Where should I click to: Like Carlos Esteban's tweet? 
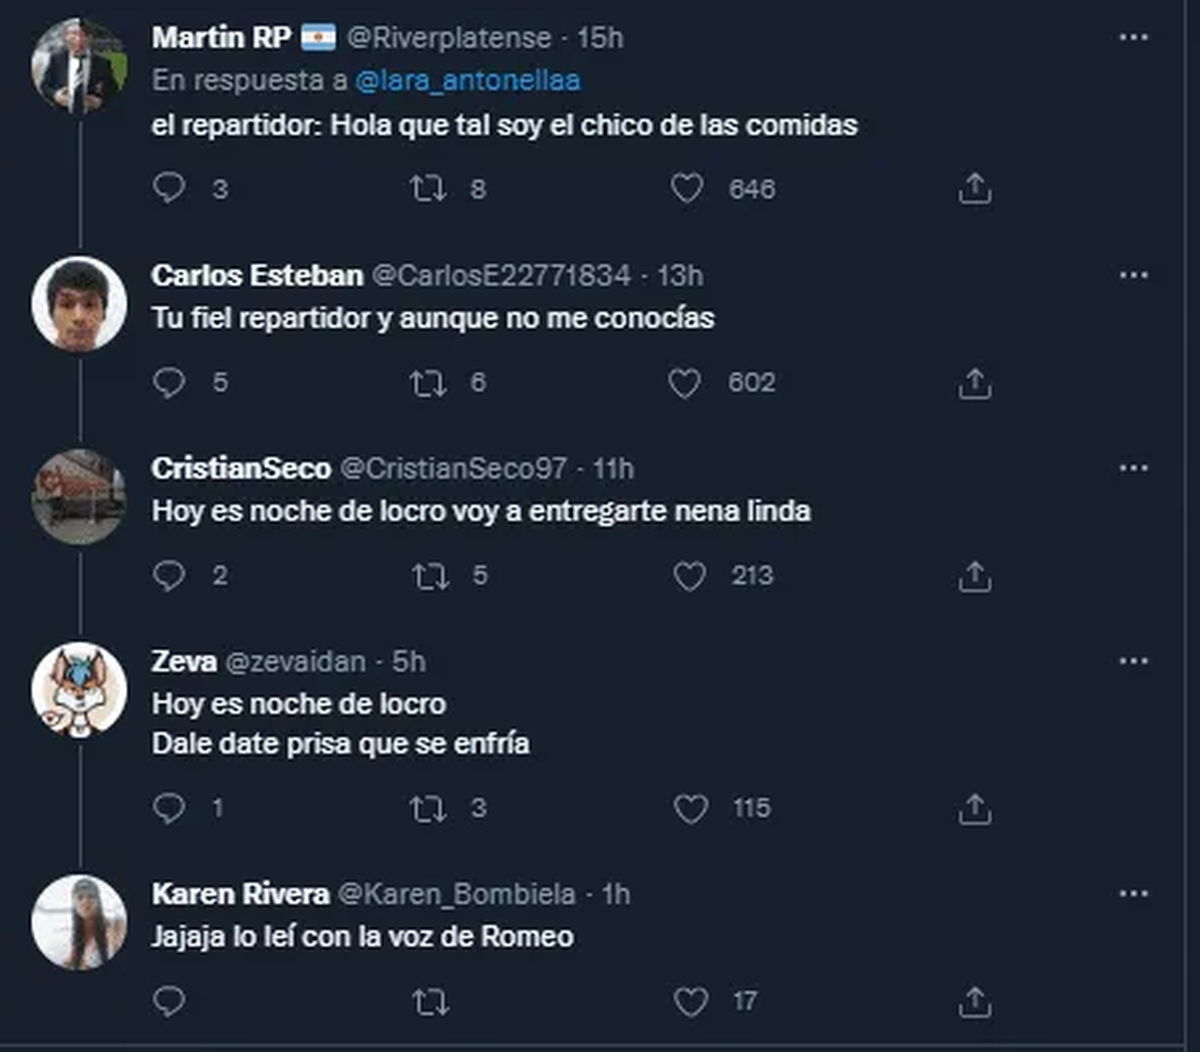click(x=685, y=382)
